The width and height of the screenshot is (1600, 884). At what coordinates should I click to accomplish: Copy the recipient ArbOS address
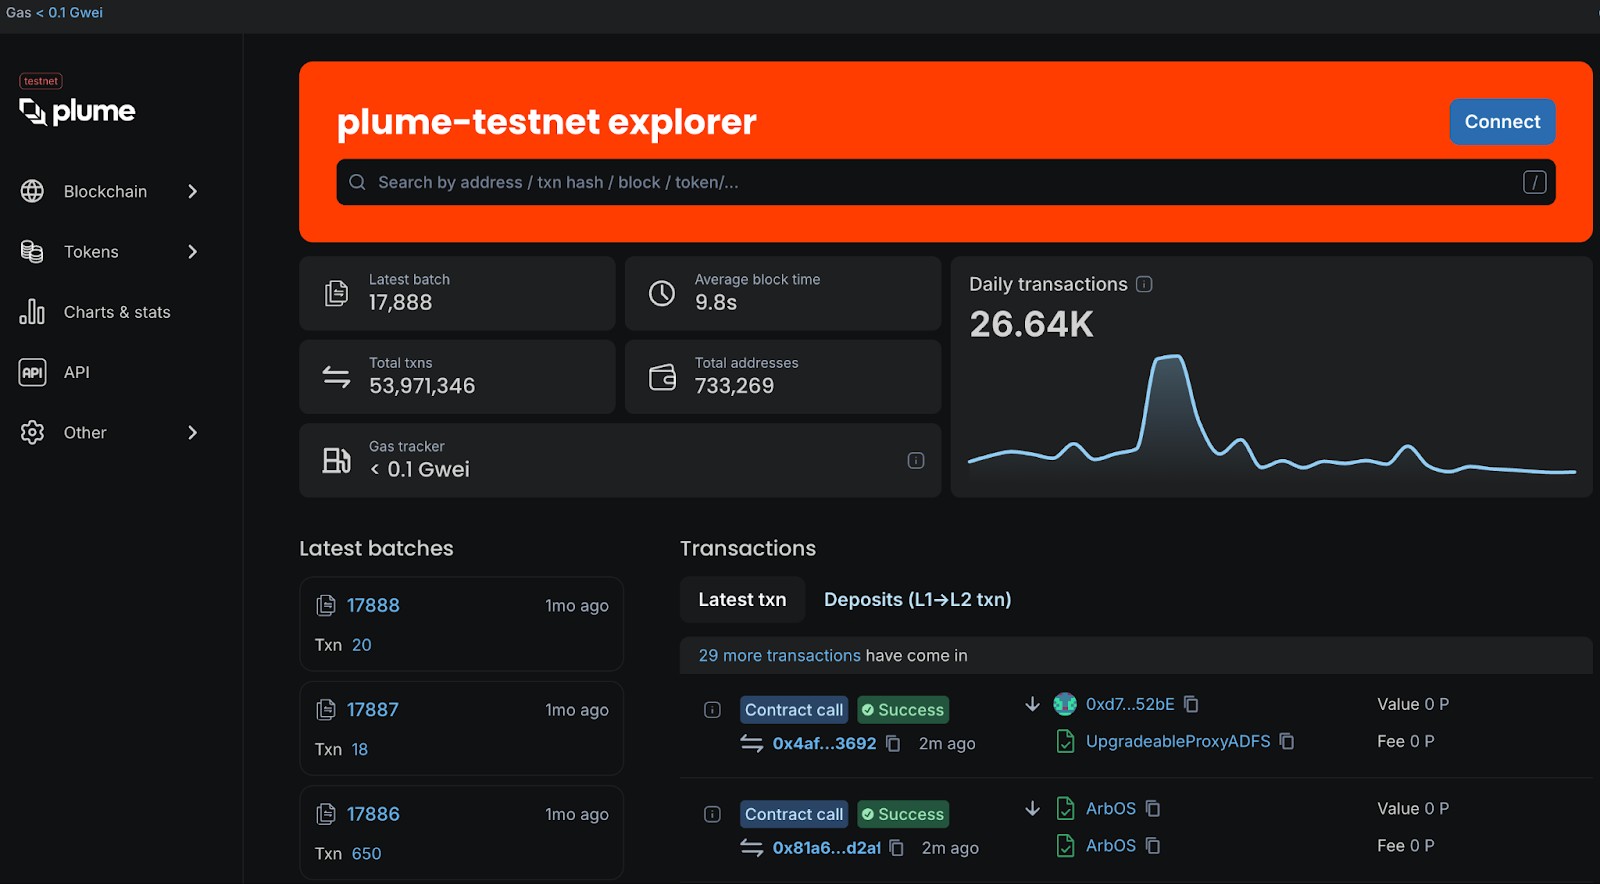pyautogui.click(x=1153, y=845)
